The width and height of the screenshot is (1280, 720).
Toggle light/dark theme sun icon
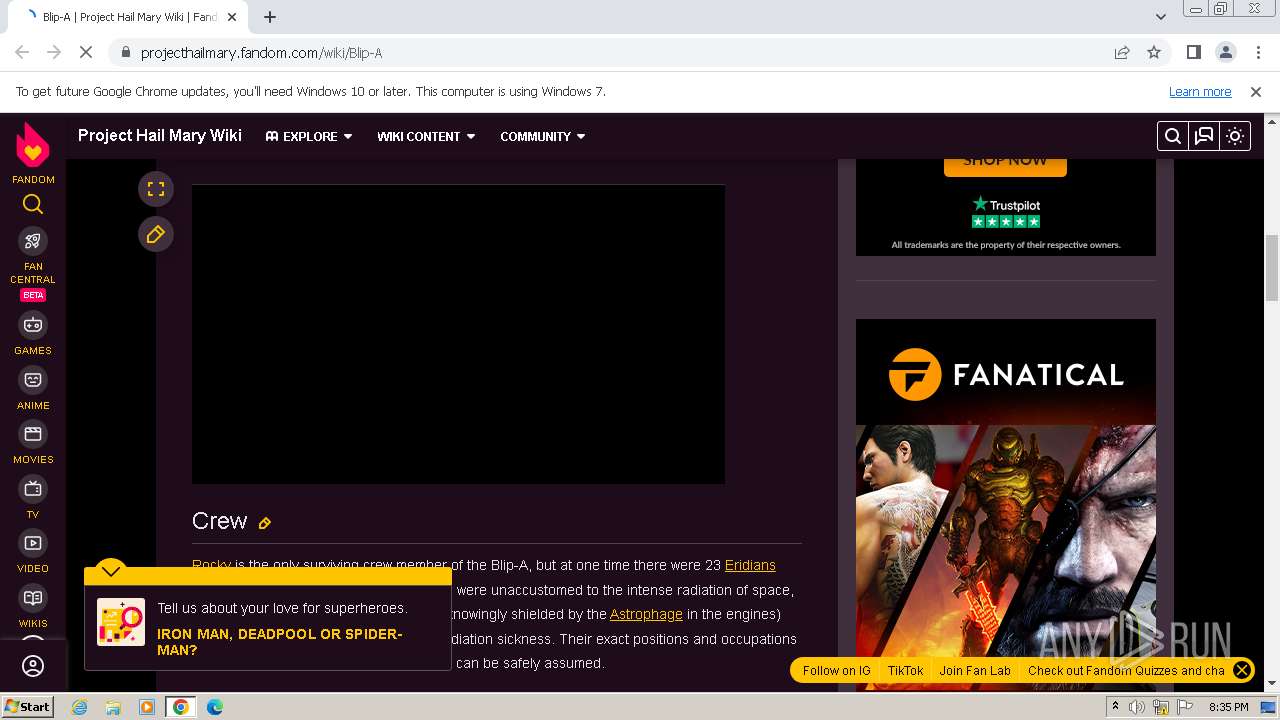(1235, 136)
